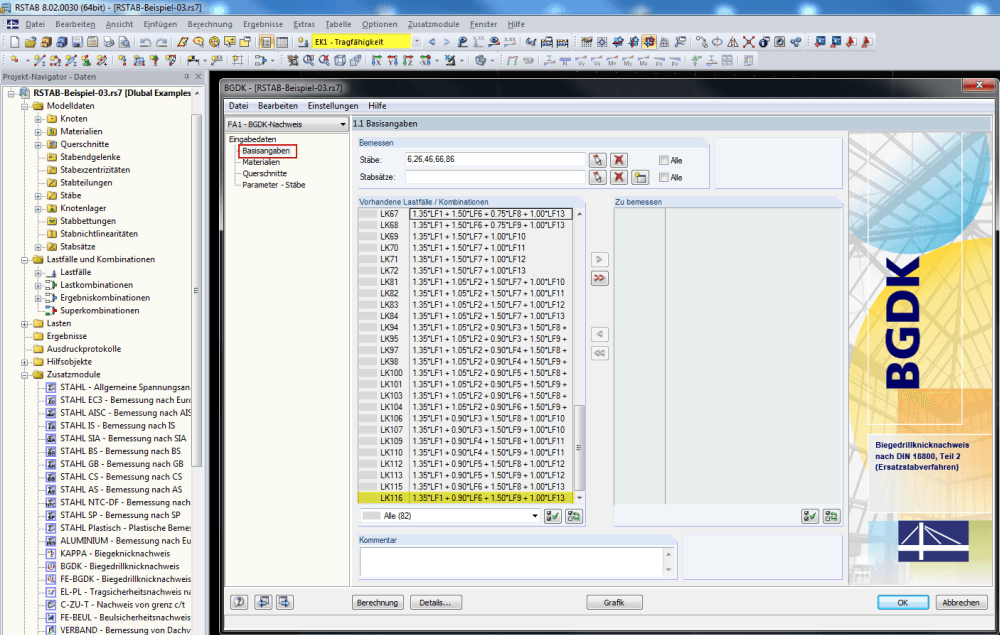Viewport: 1000px width, 635px height.
Task: Go to previous load case arrow
Action: [x=432, y=42]
